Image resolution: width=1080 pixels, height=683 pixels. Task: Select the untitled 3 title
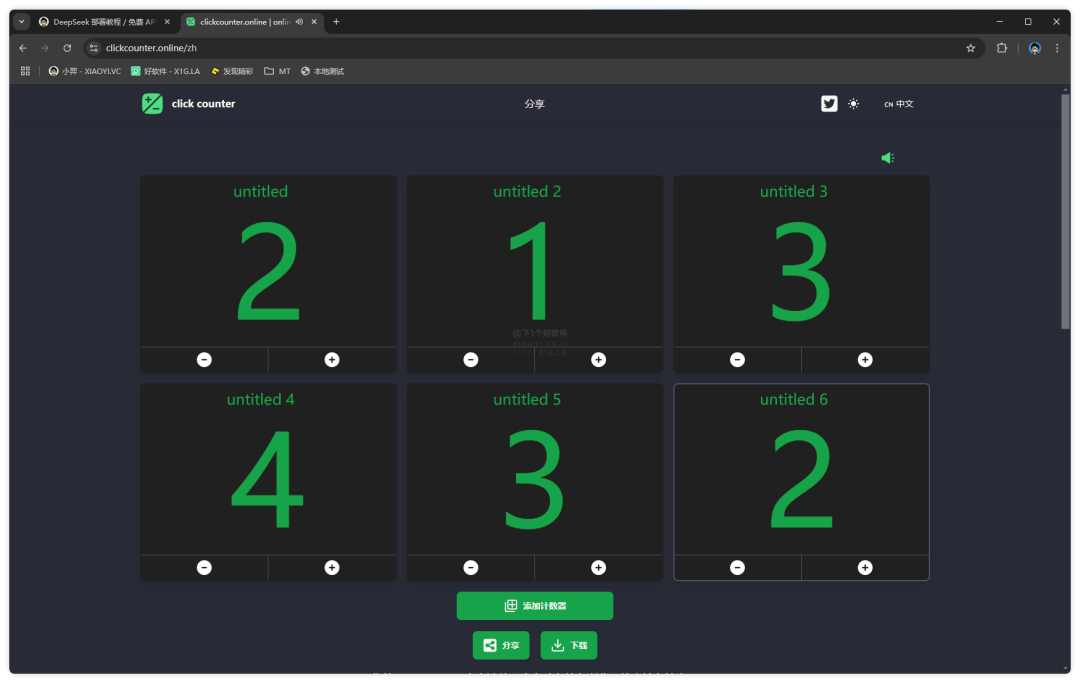click(793, 191)
